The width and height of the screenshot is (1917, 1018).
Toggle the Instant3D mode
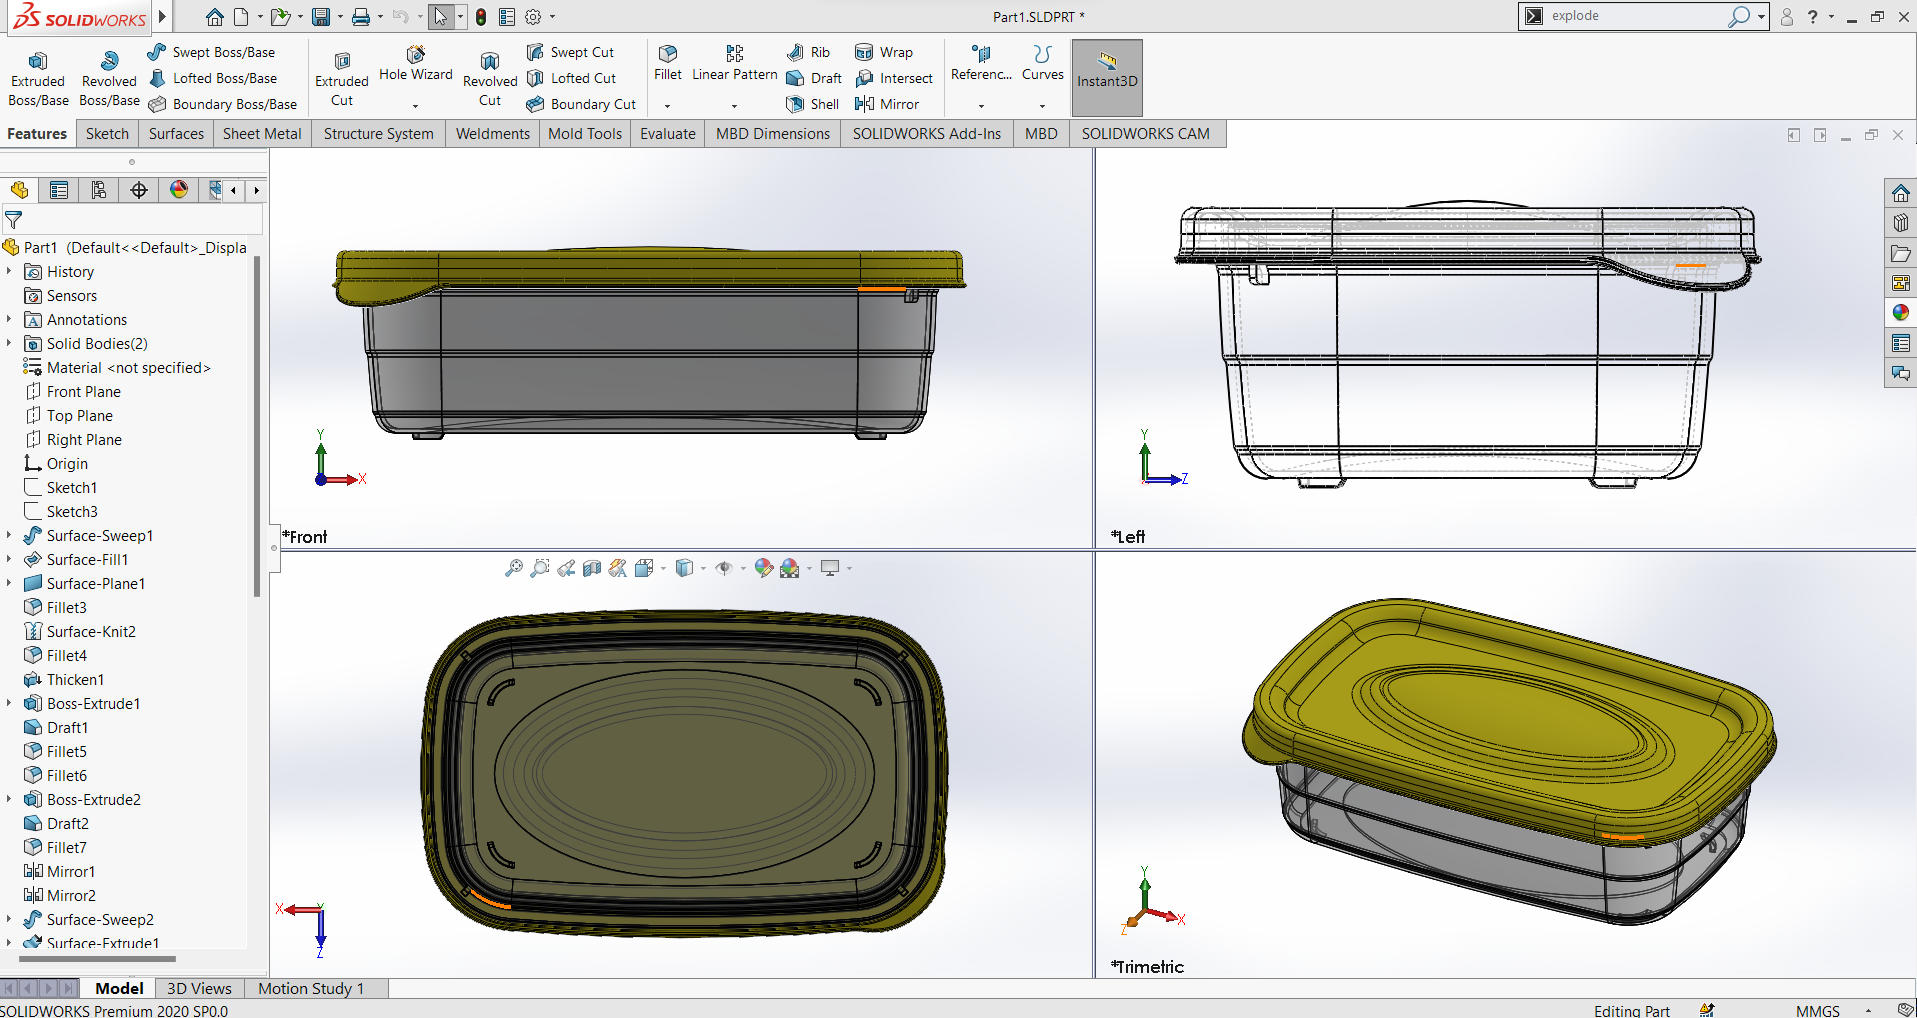click(x=1107, y=78)
